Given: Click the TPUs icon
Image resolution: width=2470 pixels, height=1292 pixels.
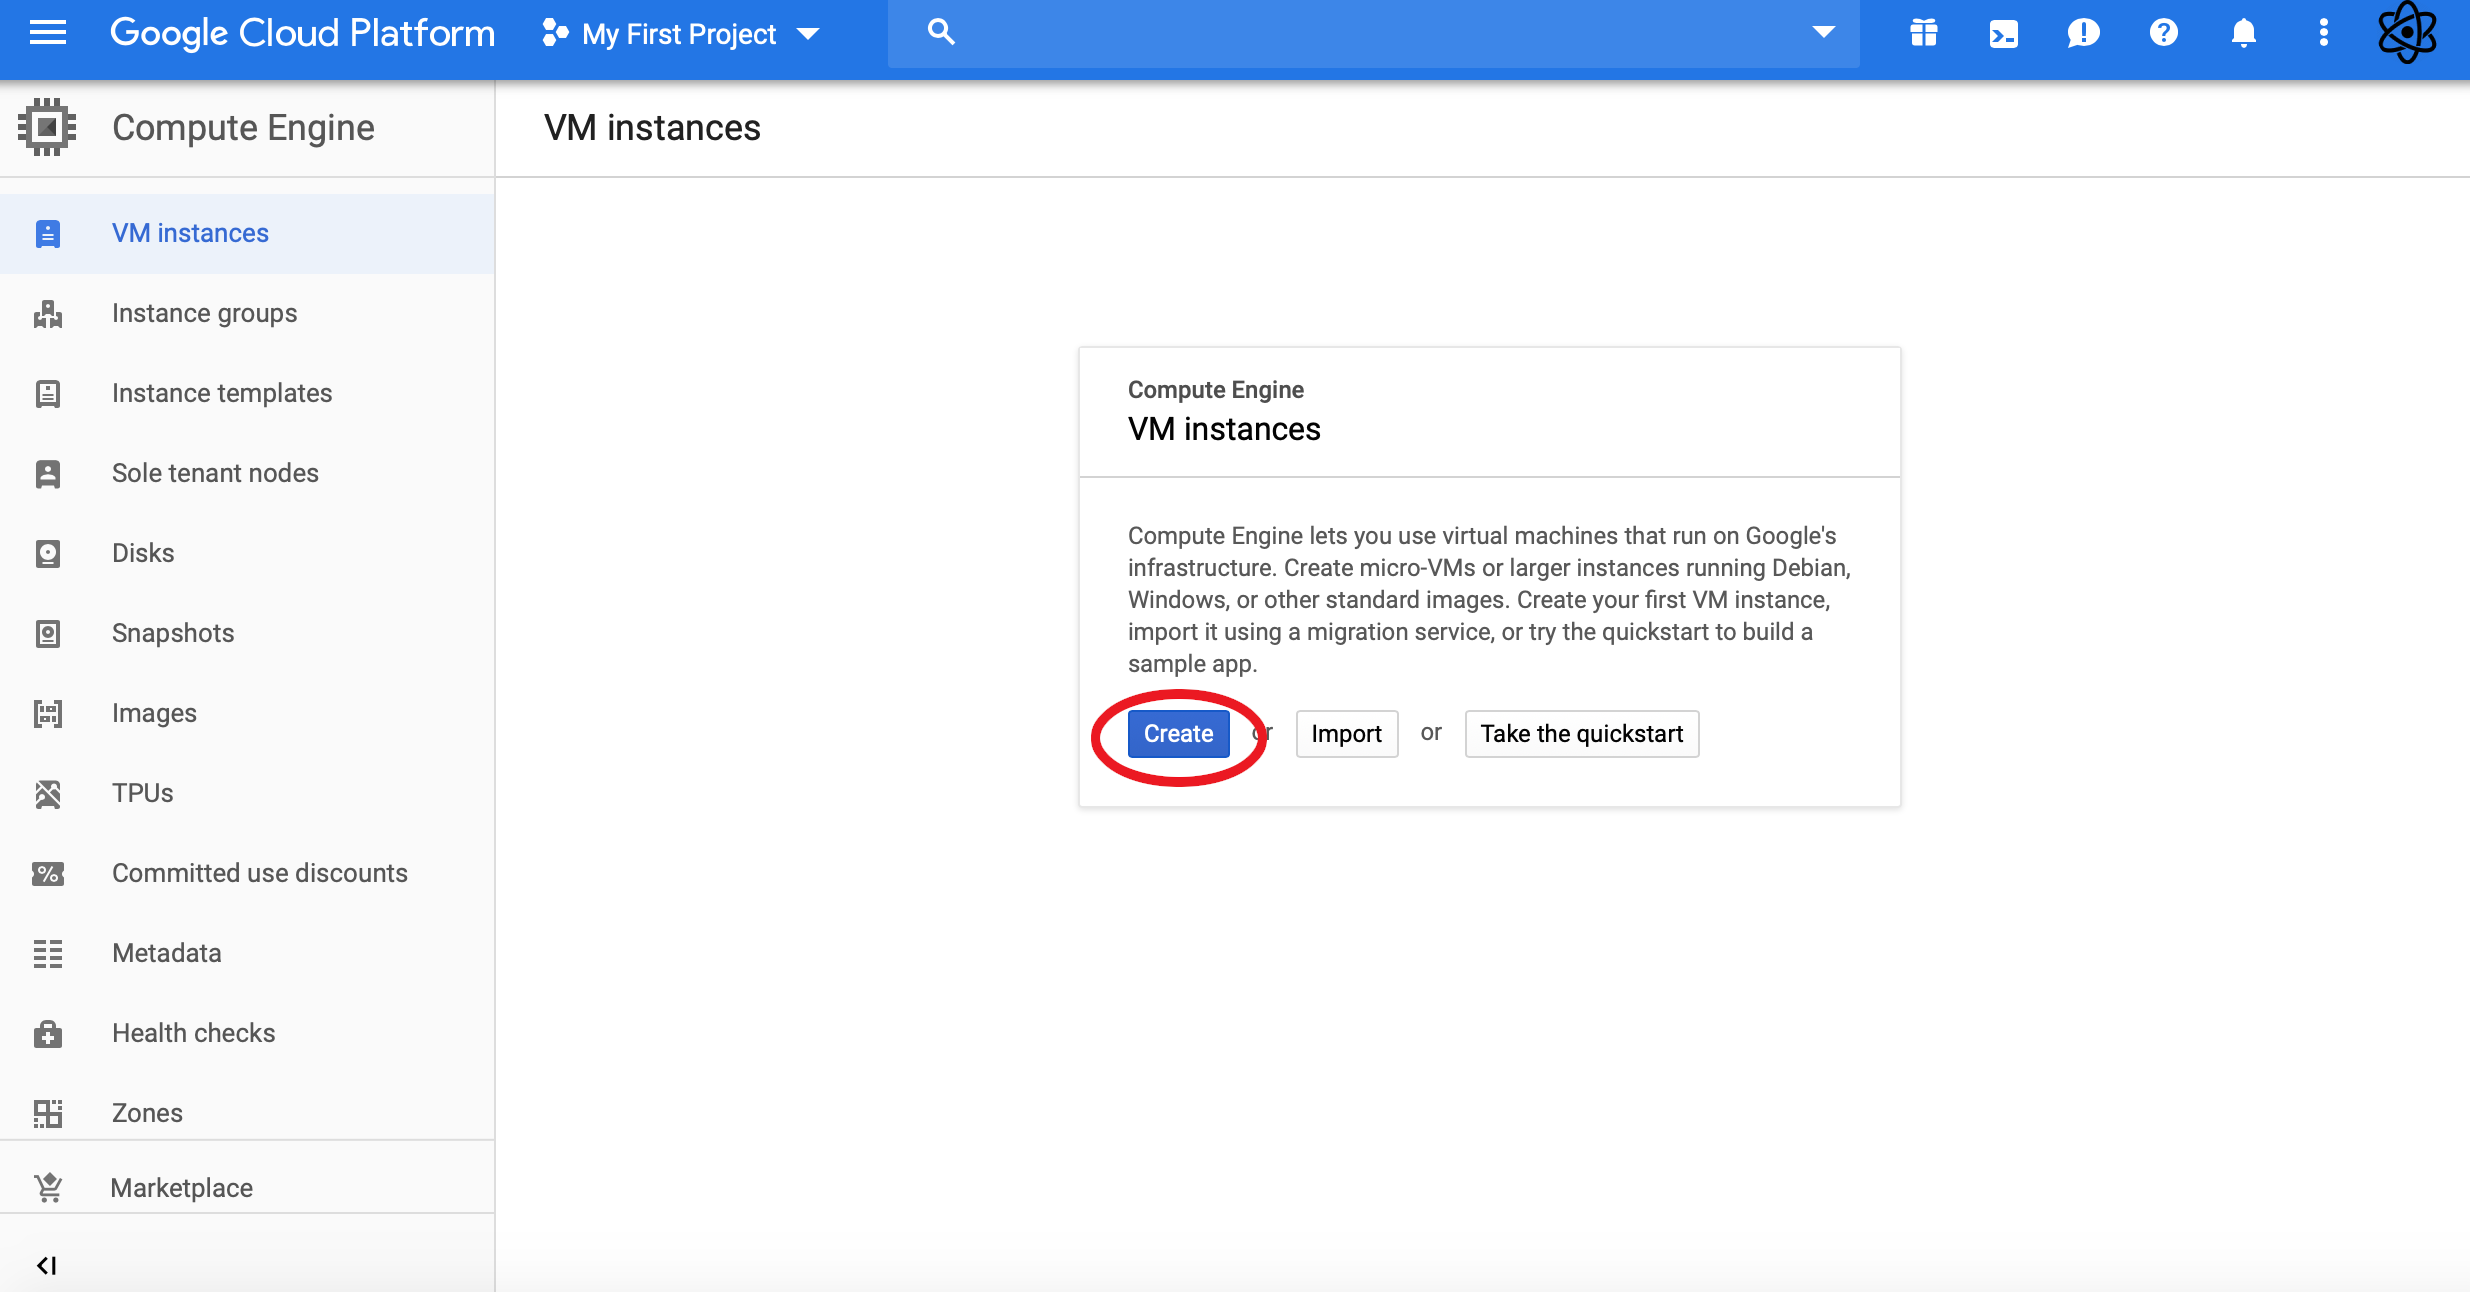Looking at the screenshot, I should [48, 794].
